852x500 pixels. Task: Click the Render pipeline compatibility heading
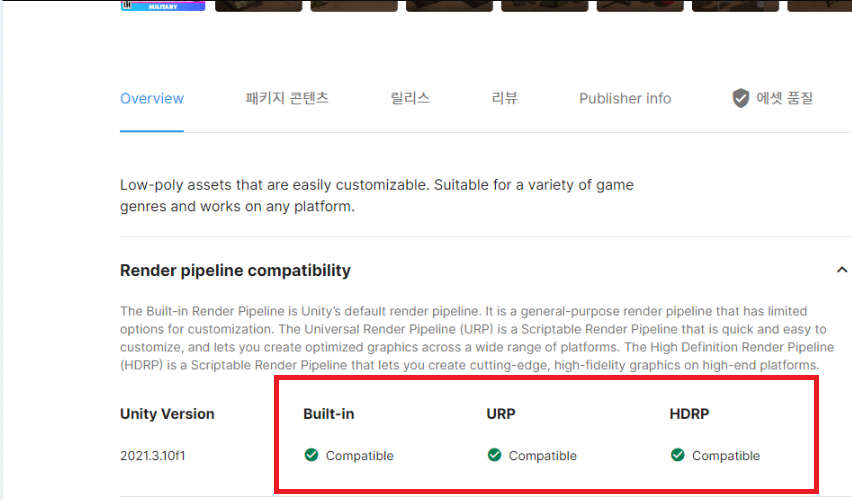(x=235, y=270)
